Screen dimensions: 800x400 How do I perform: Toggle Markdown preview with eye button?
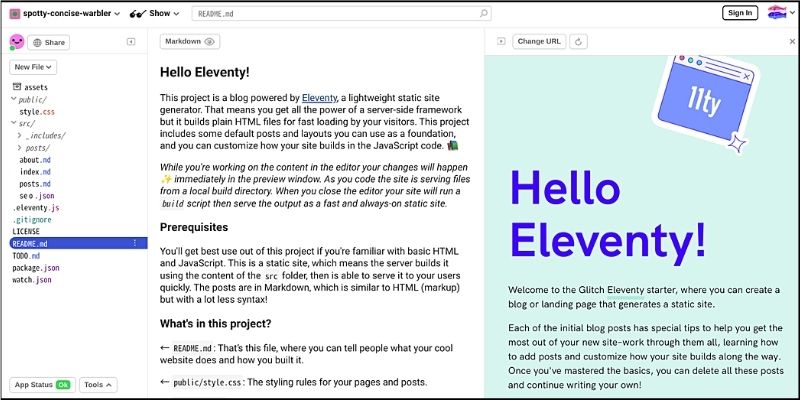[x=190, y=42]
